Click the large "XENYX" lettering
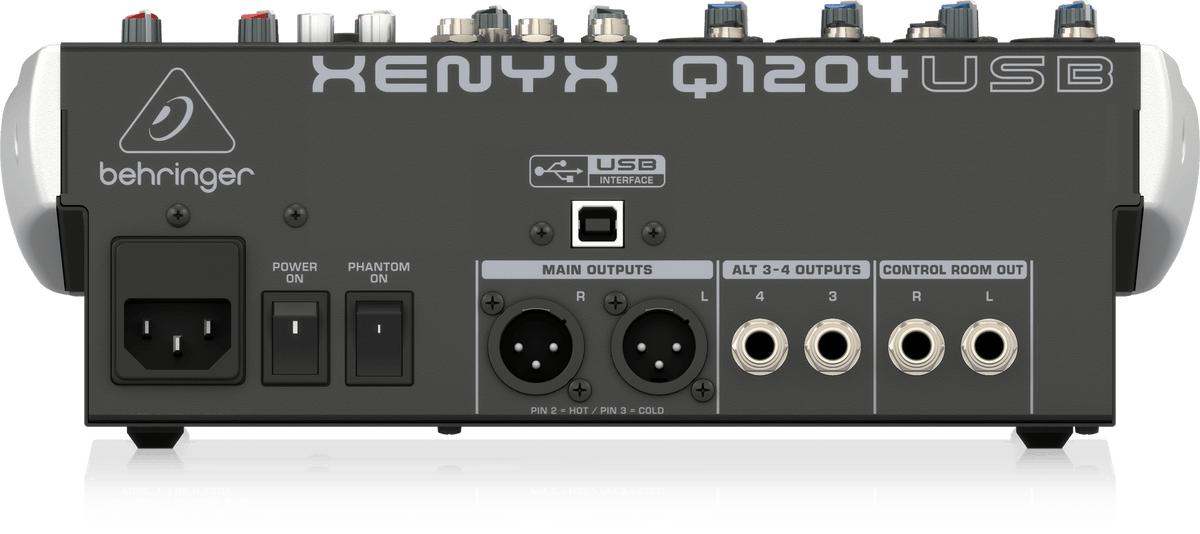 [x=464, y=75]
